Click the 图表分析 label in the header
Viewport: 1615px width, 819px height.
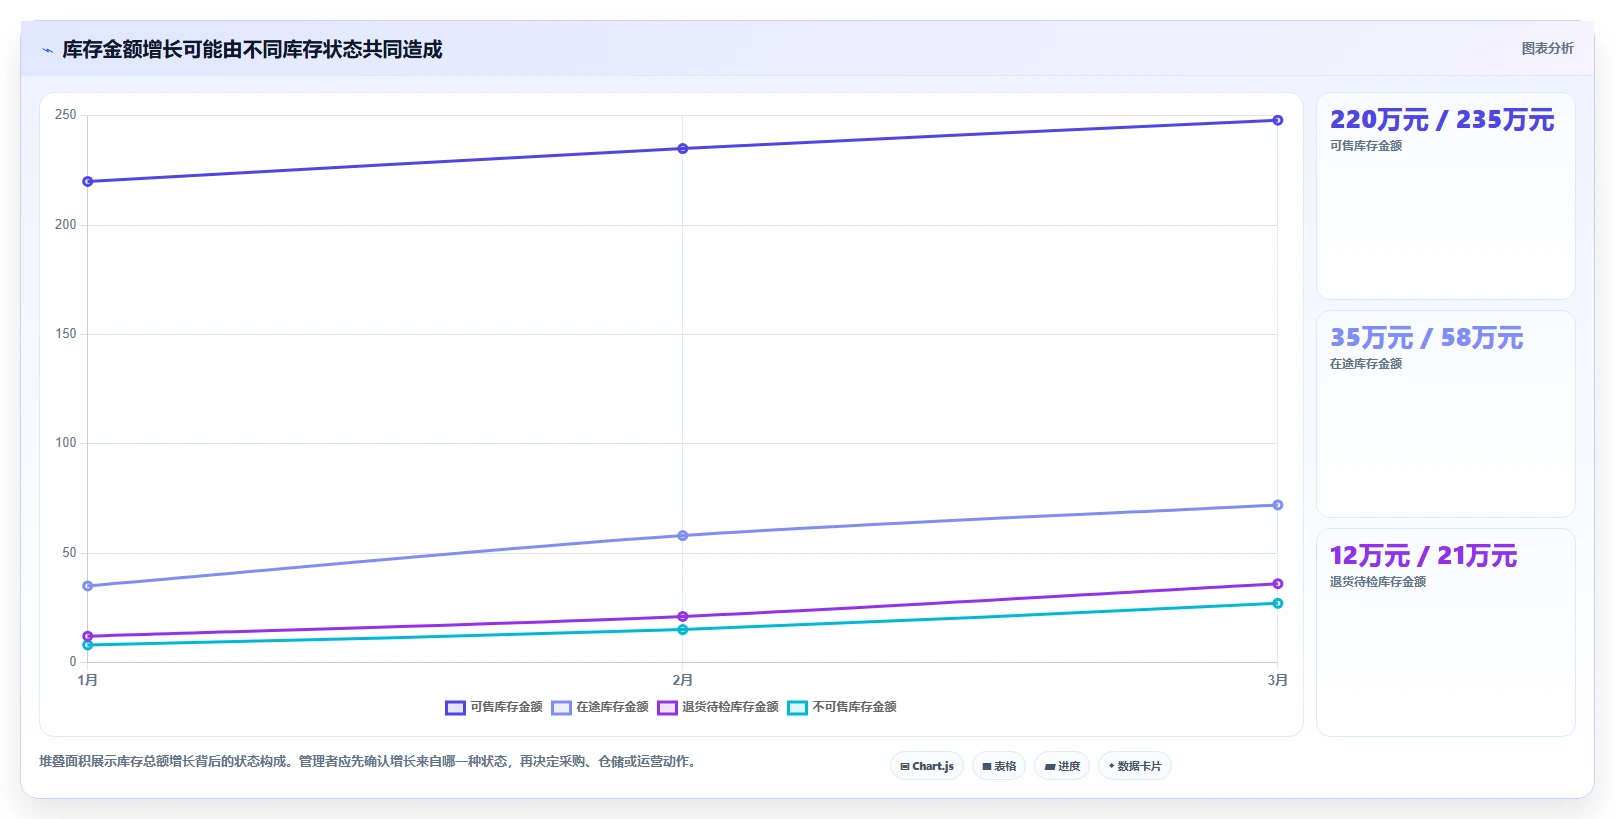coord(1547,48)
